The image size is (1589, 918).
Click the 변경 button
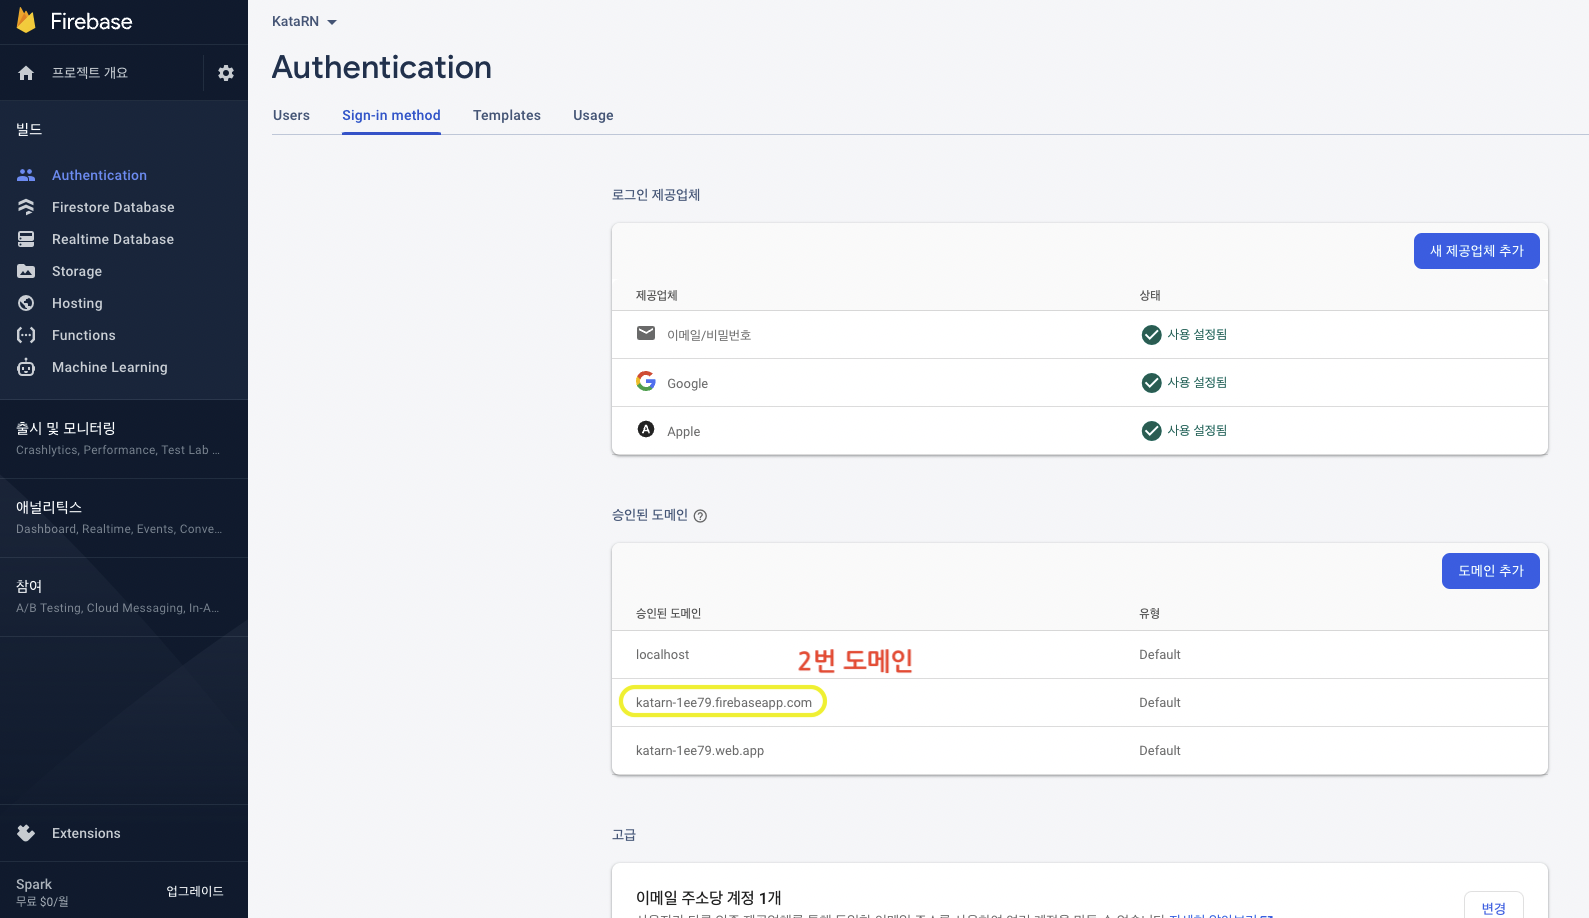click(1493, 907)
